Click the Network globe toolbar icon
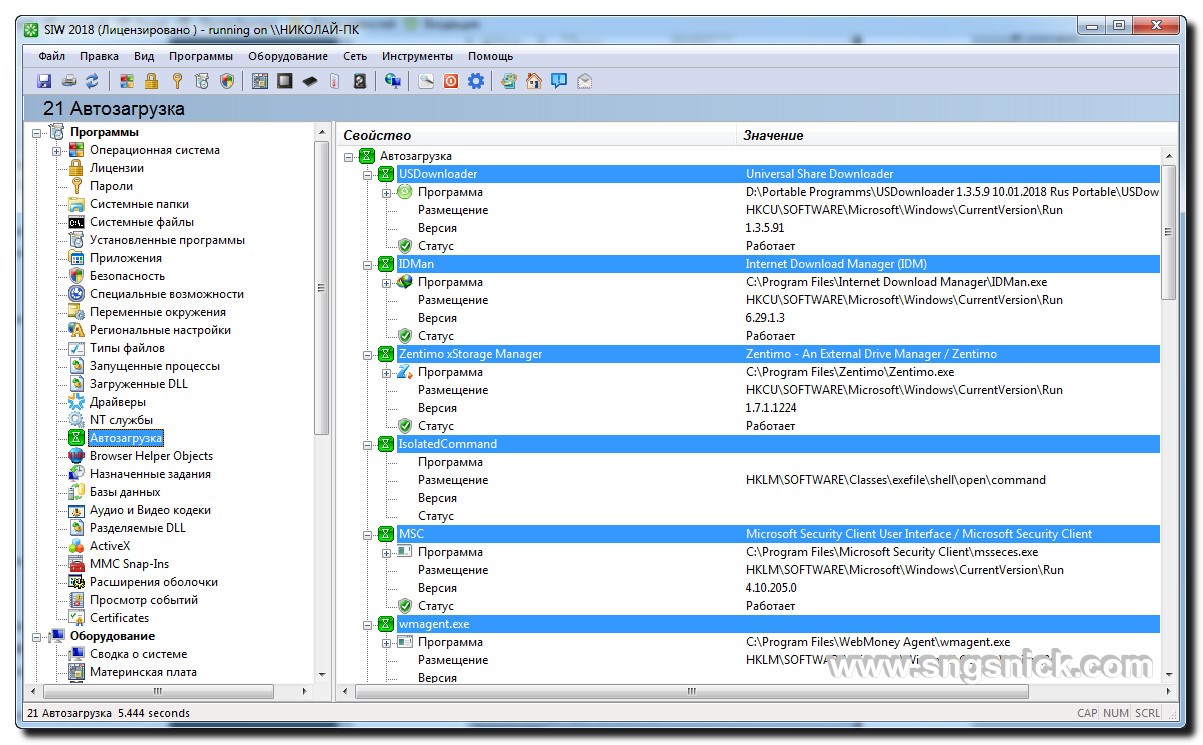 (x=393, y=81)
